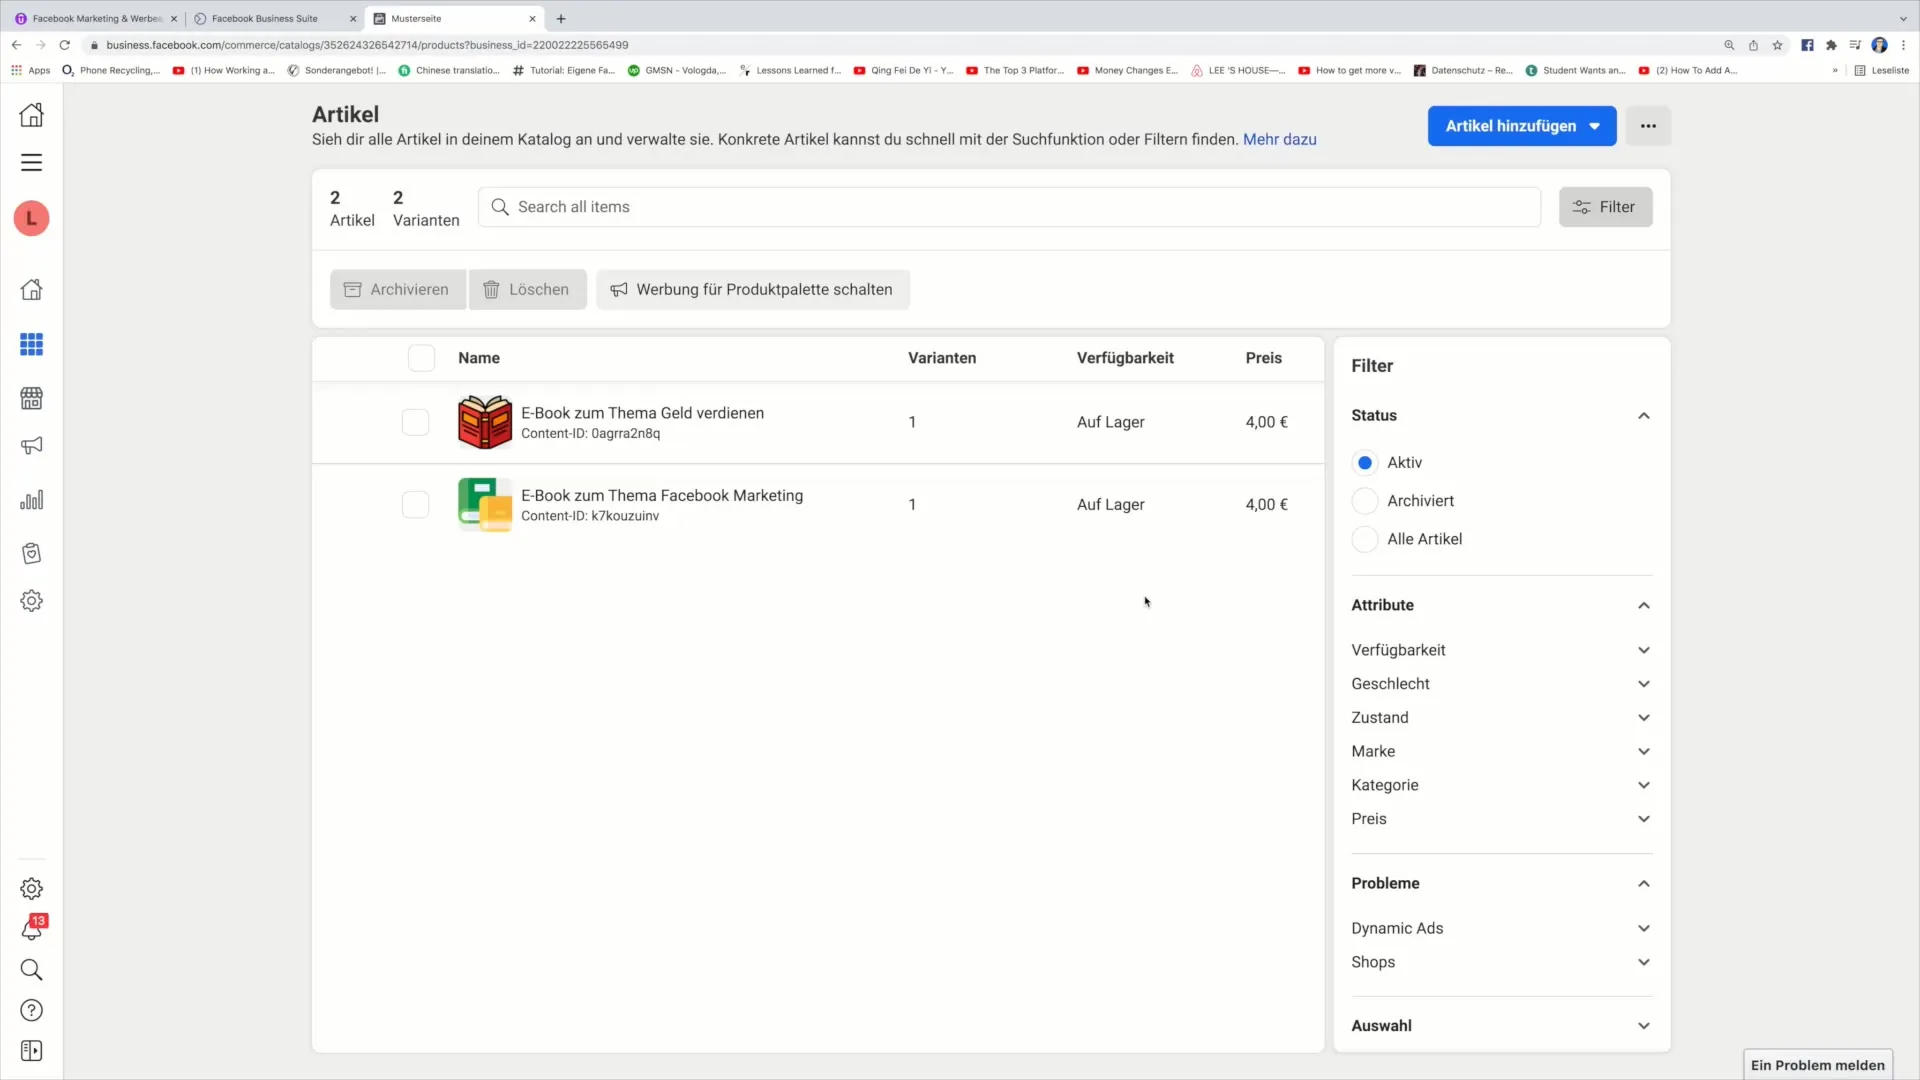1920x1080 pixels.
Task: Select the Aktiv status radio button
Action: [1364, 463]
